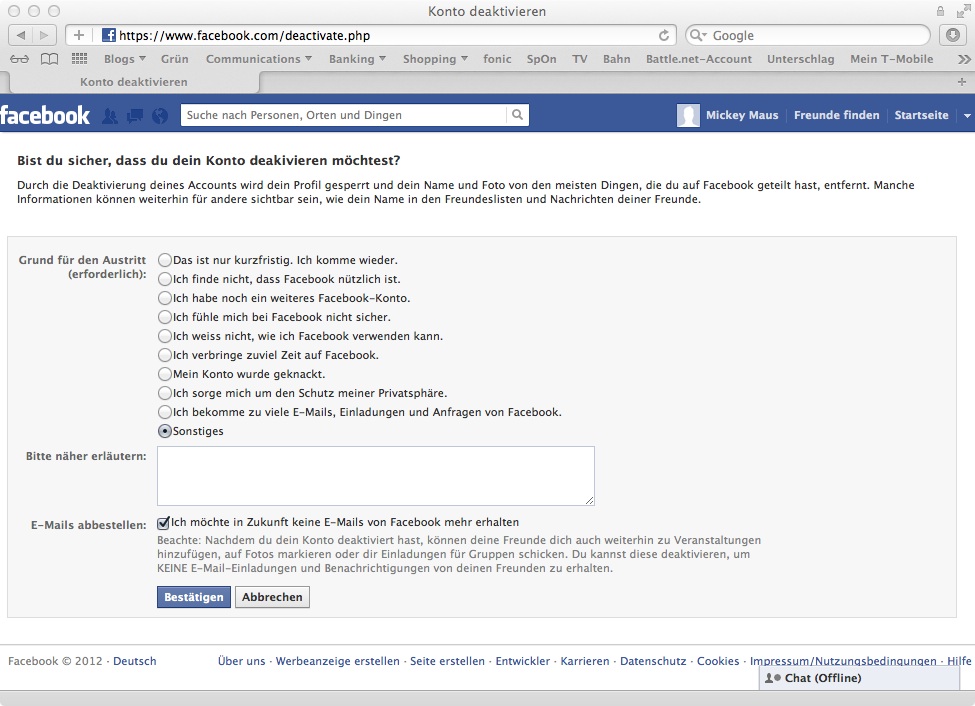
Task: Open the Unterschlag bookmark
Action: (800, 59)
